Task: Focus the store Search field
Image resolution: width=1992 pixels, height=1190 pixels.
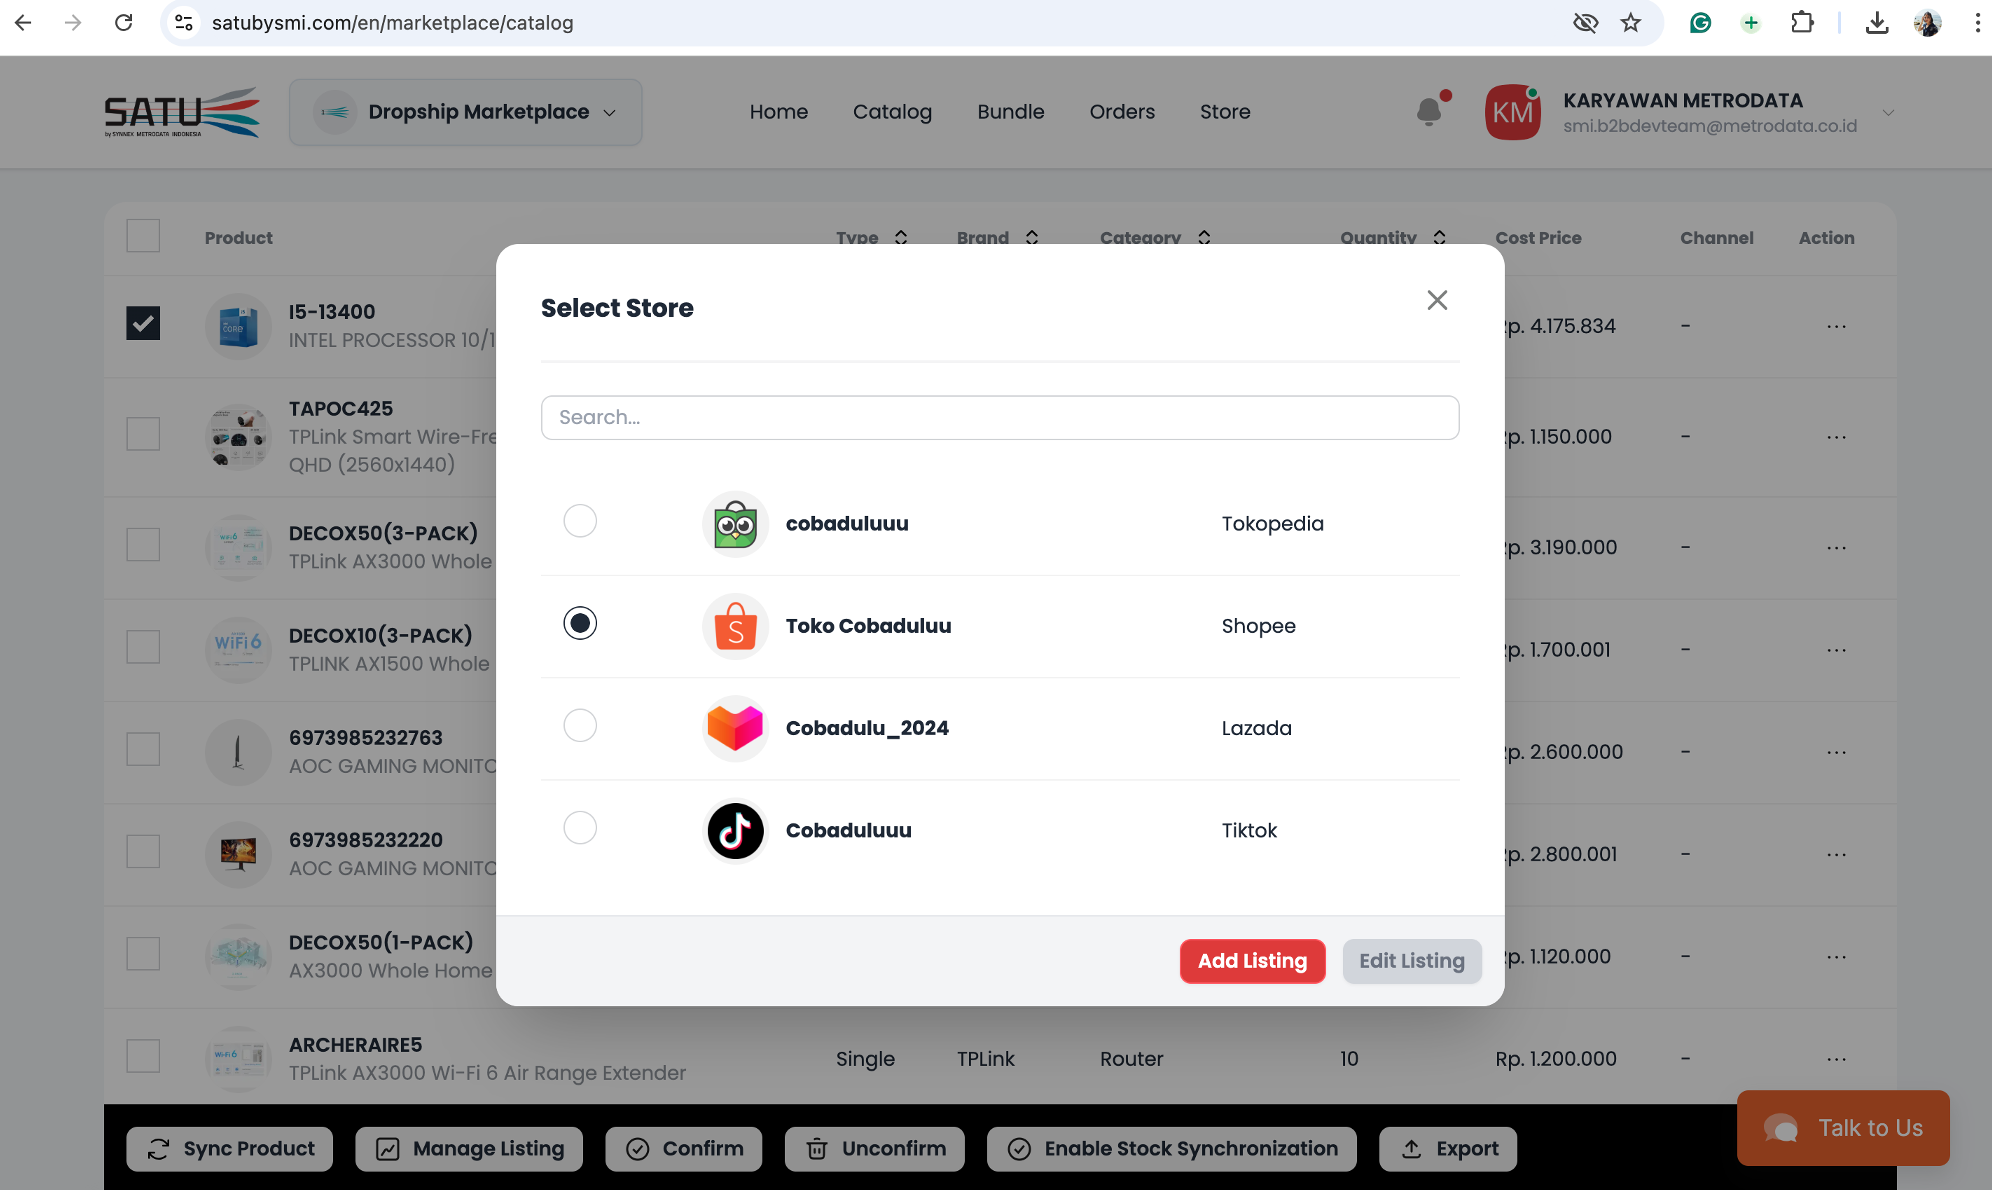Action: coord(1000,417)
